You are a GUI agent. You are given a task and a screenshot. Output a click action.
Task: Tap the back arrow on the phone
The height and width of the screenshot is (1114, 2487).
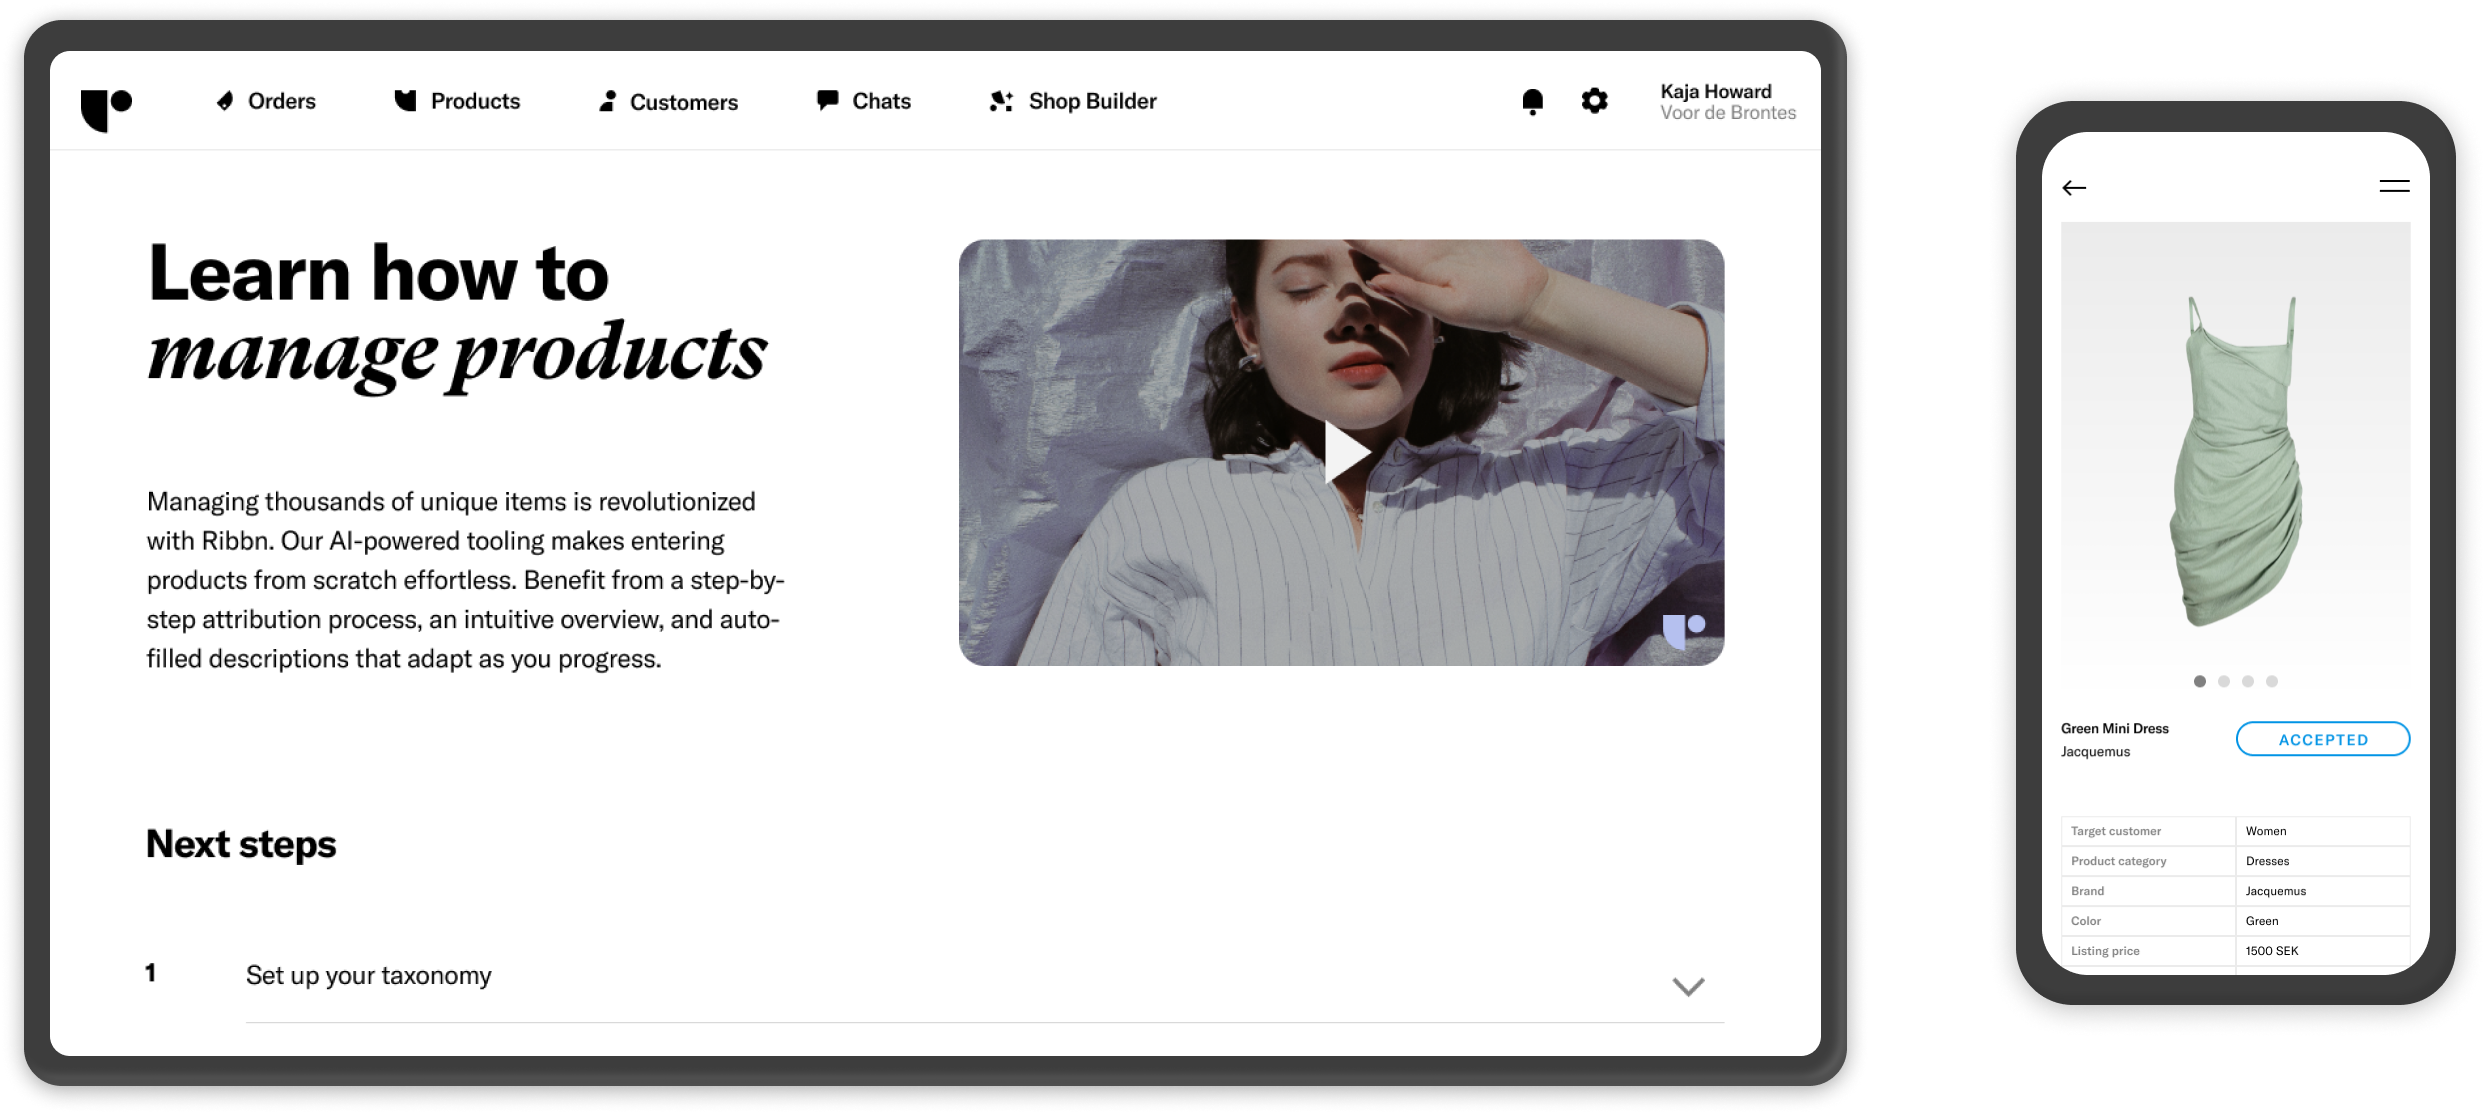[2074, 187]
